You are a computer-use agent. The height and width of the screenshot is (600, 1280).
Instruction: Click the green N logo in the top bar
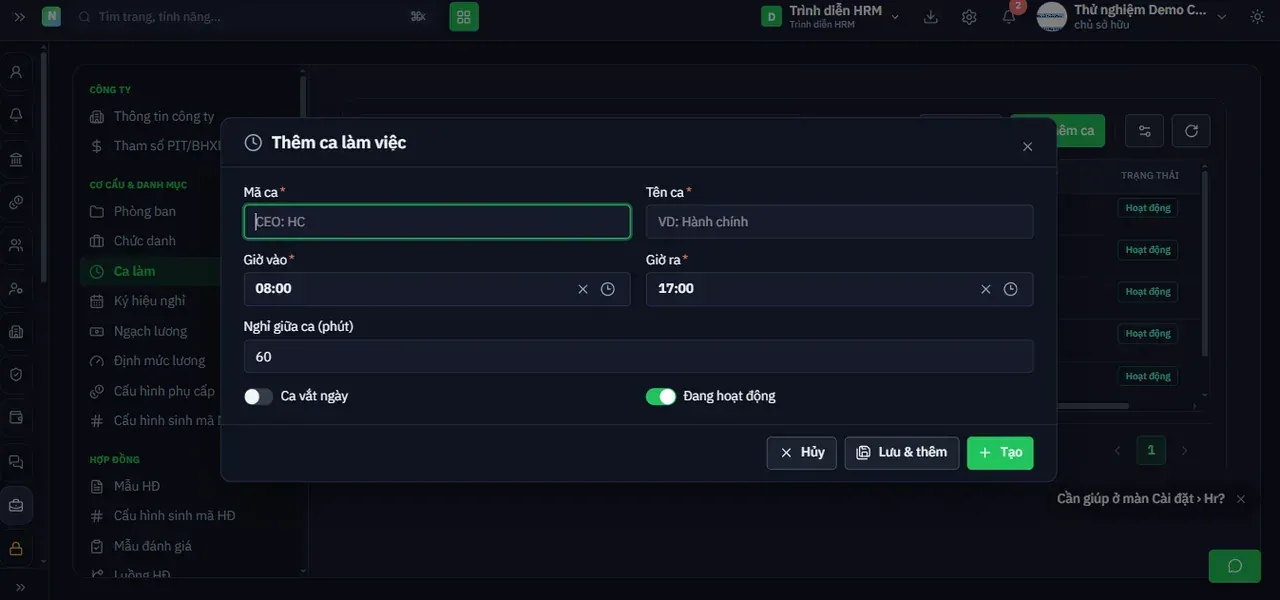51,17
